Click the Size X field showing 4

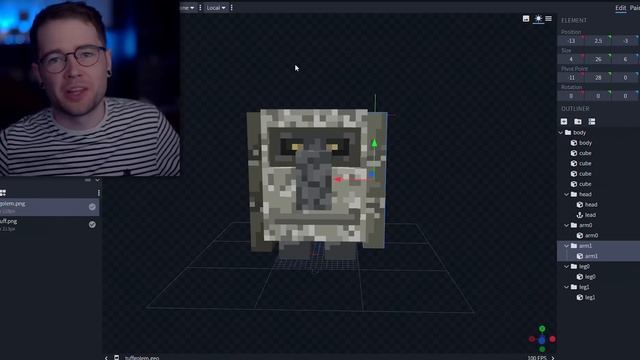click(x=571, y=59)
